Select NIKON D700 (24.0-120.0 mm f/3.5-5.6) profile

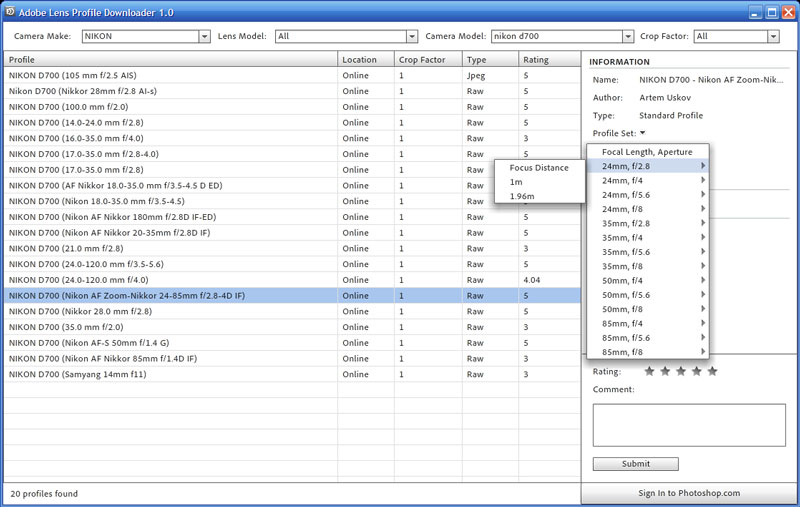point(292,264)
